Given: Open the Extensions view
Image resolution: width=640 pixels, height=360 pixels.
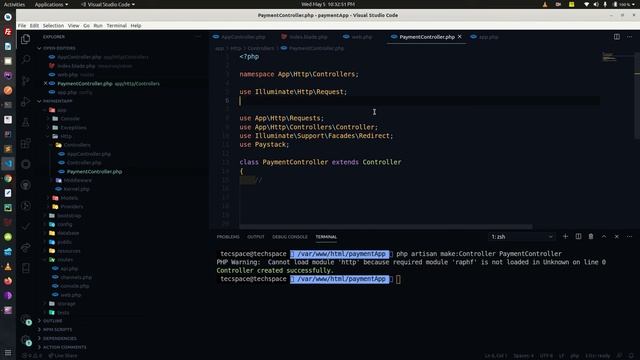Looking at the screenshot, I should 25,143.
